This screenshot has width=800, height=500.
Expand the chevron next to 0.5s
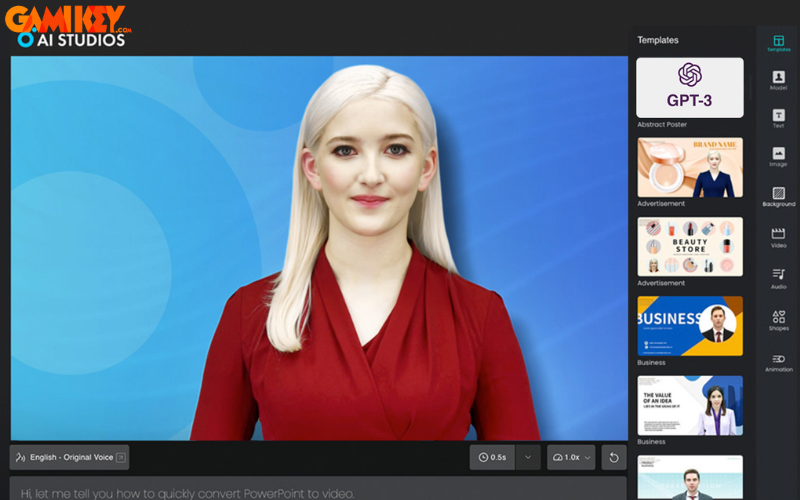point(529,457)
